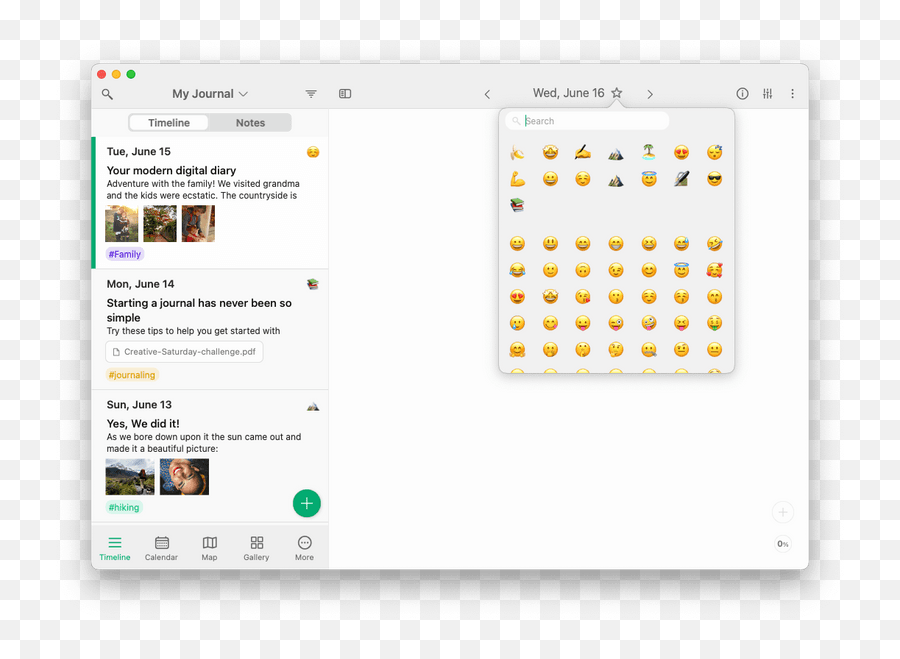Open the Map view icon

209,546
